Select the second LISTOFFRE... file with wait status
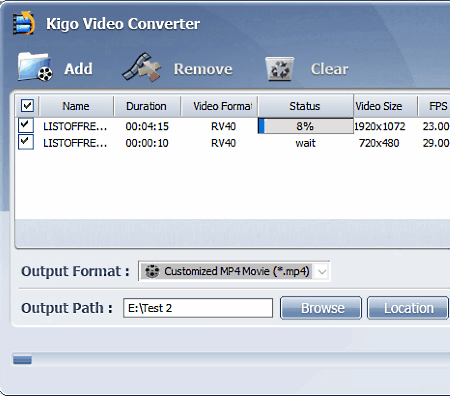This screenshot has width=450, height=396. point(75,143)
